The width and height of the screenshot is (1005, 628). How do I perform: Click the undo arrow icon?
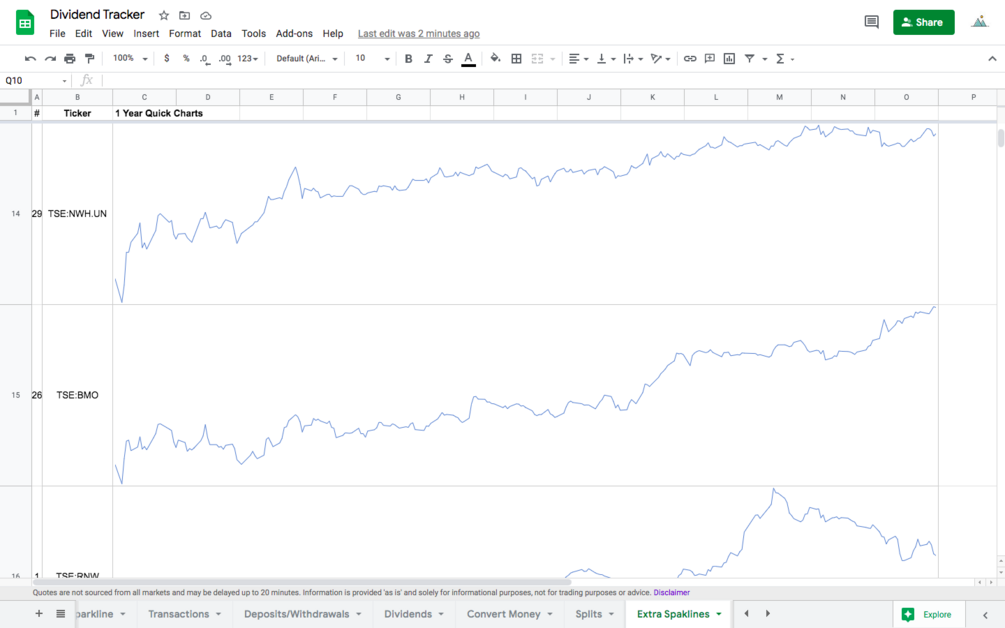pyautogui.click(x=30, y=58)
